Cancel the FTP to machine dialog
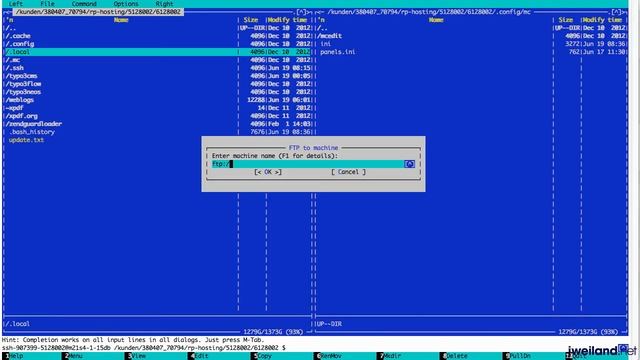 click(348, 172)
